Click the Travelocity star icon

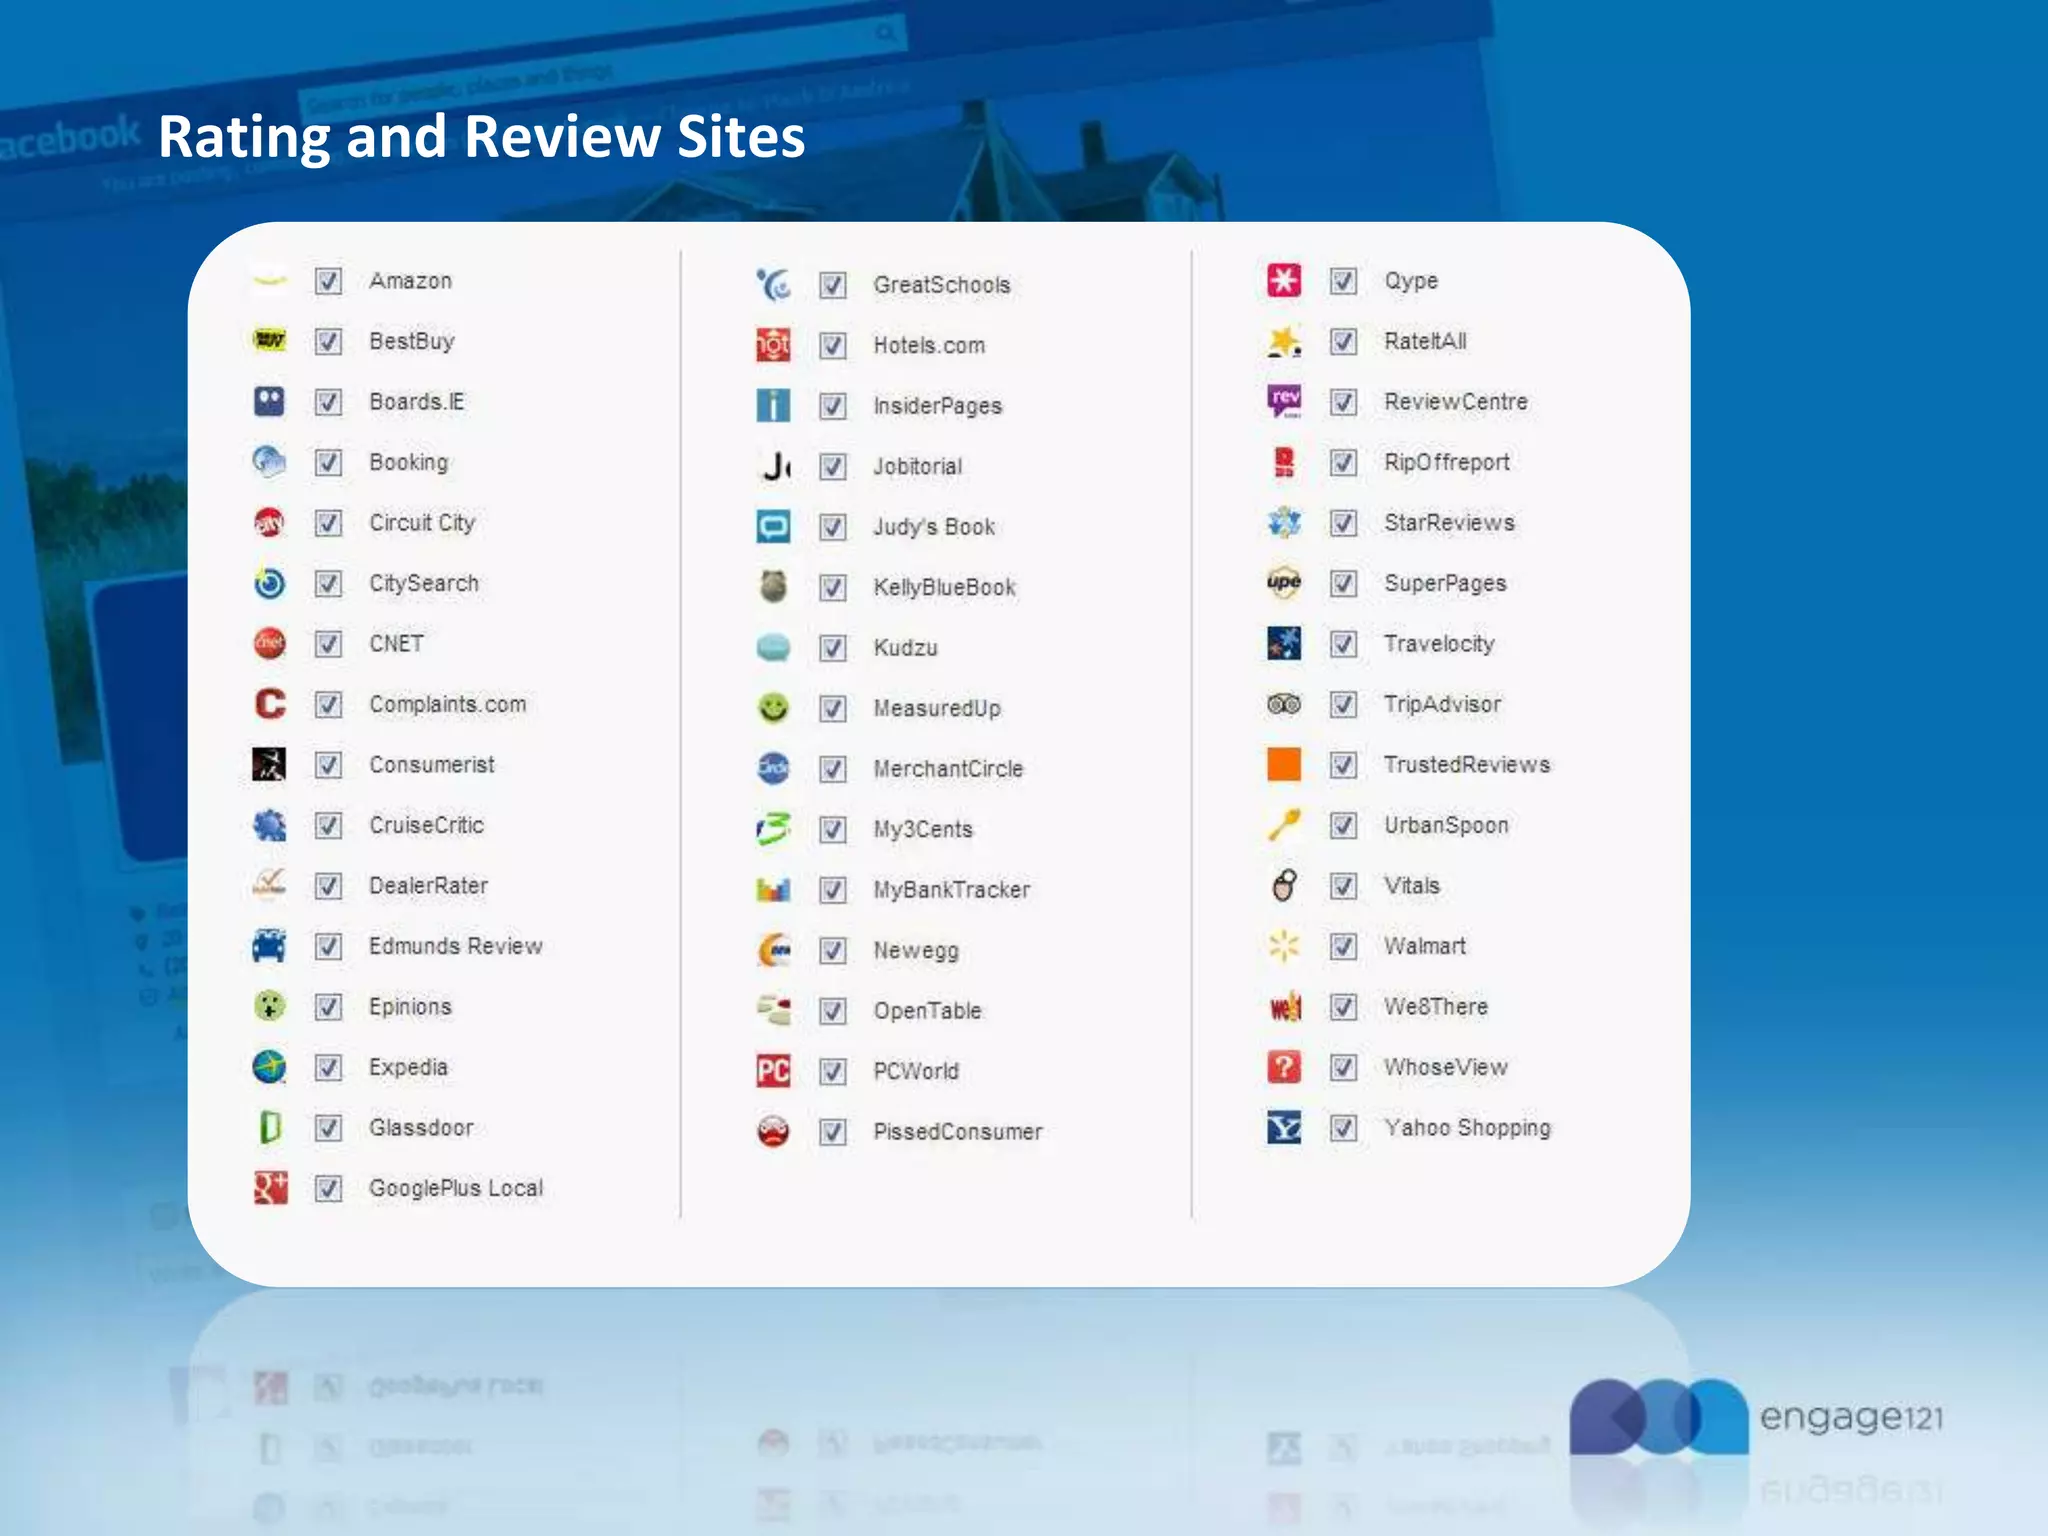pos(1284,643)
